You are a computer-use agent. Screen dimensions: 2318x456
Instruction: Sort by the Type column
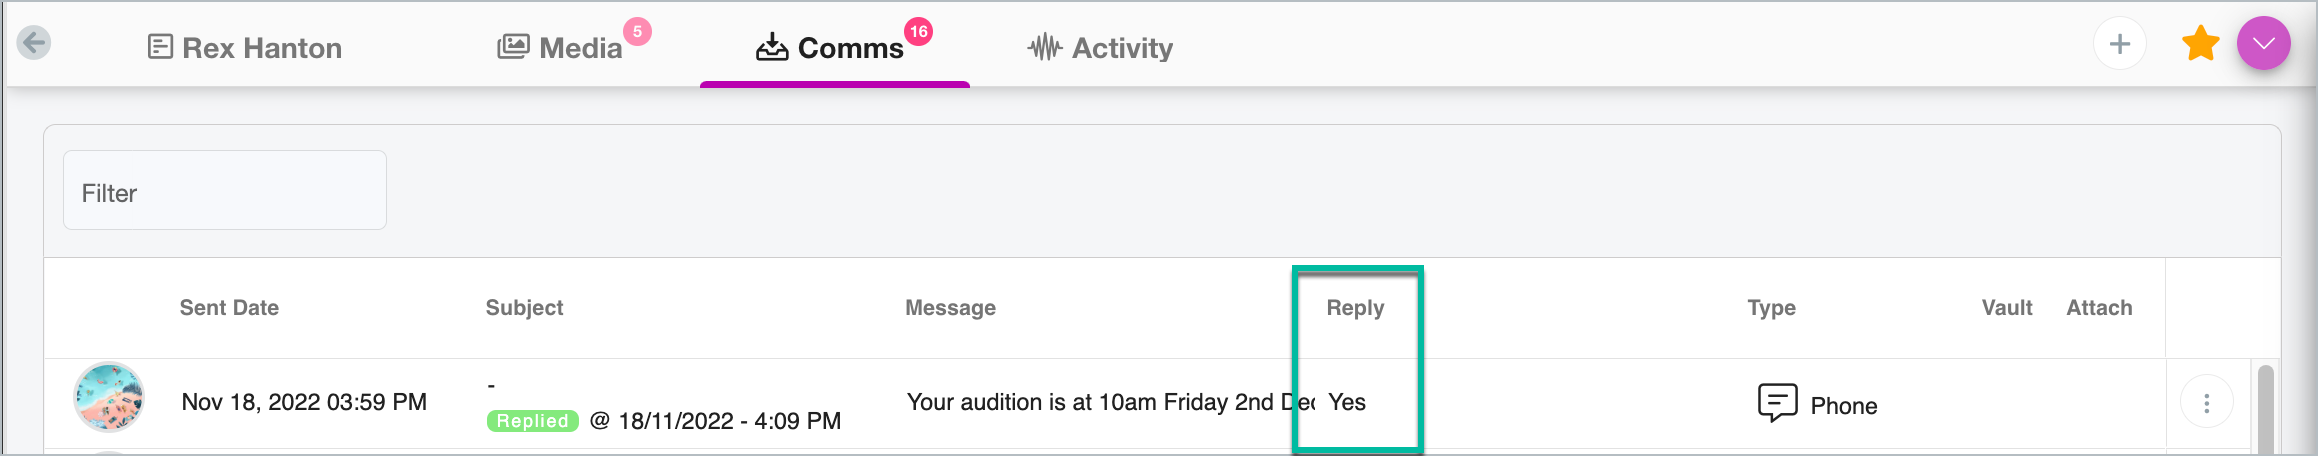(x=1771, y=308)
